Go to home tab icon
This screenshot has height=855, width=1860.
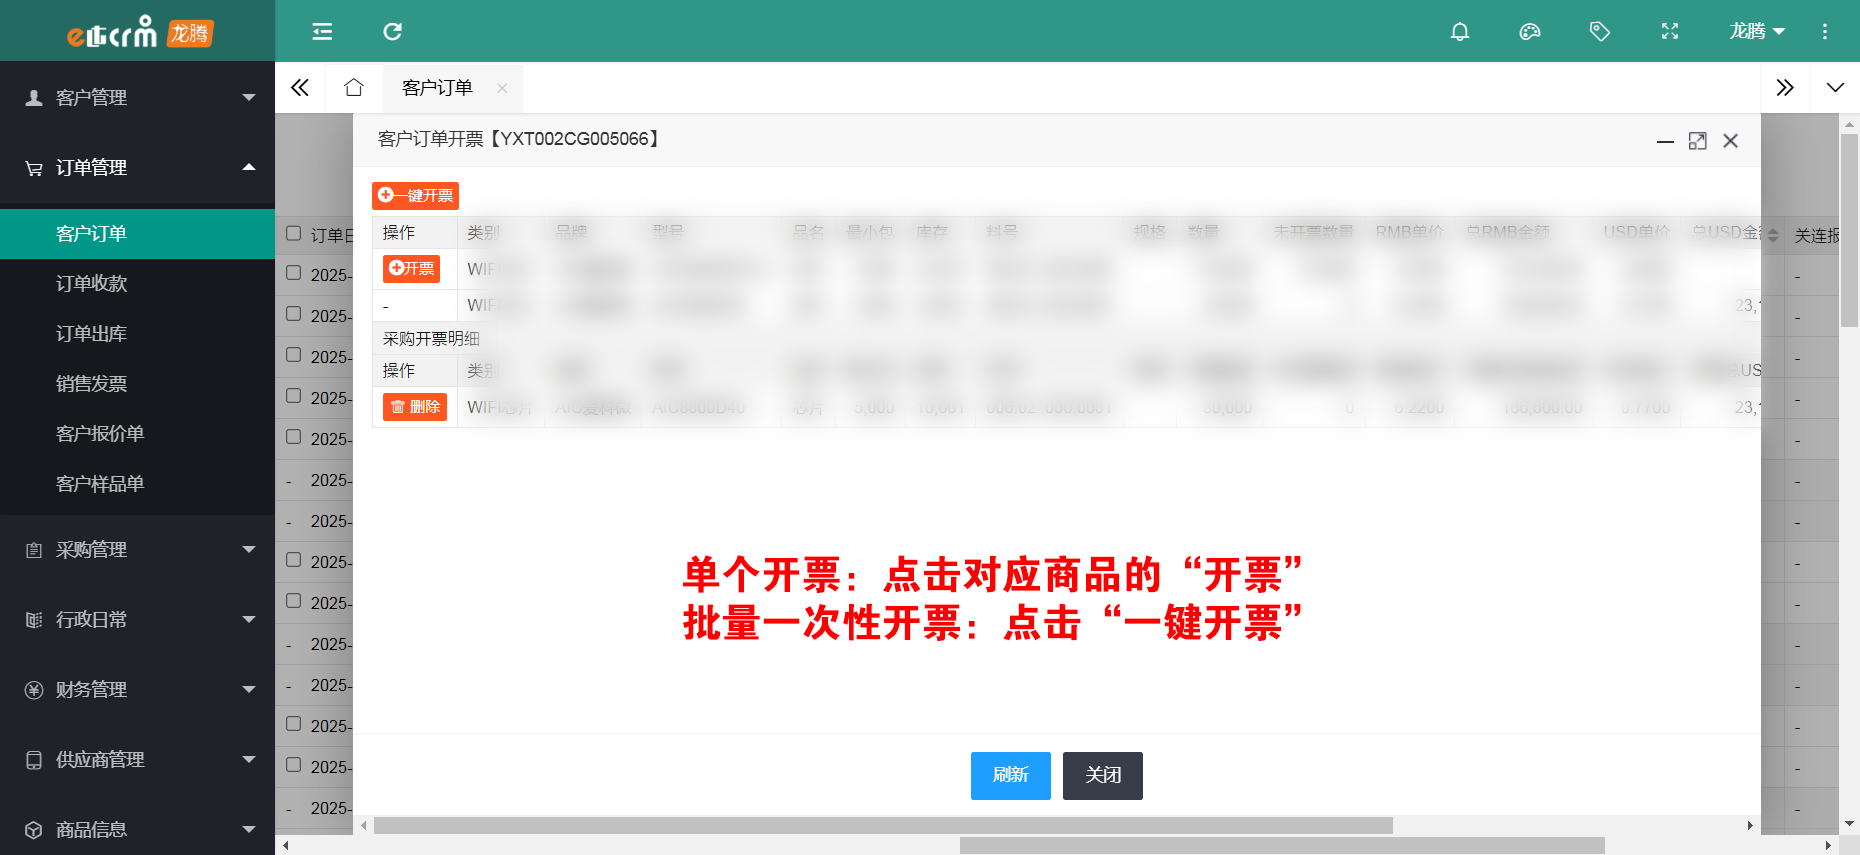pos(353,88)
